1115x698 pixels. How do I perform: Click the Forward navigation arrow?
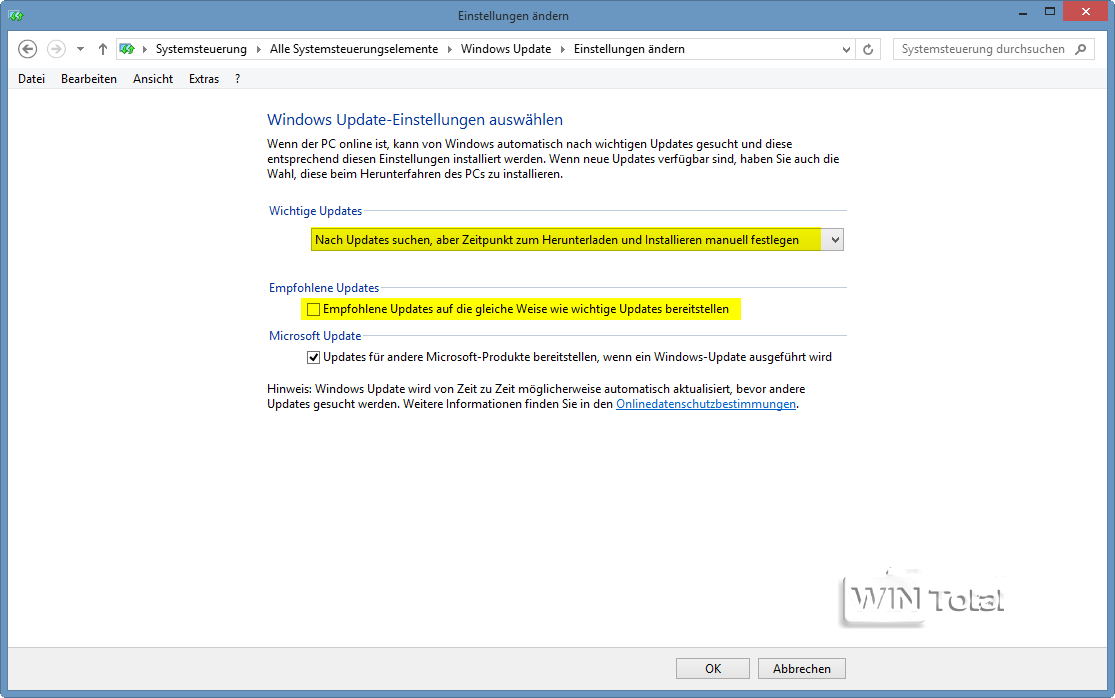(56, 49)
